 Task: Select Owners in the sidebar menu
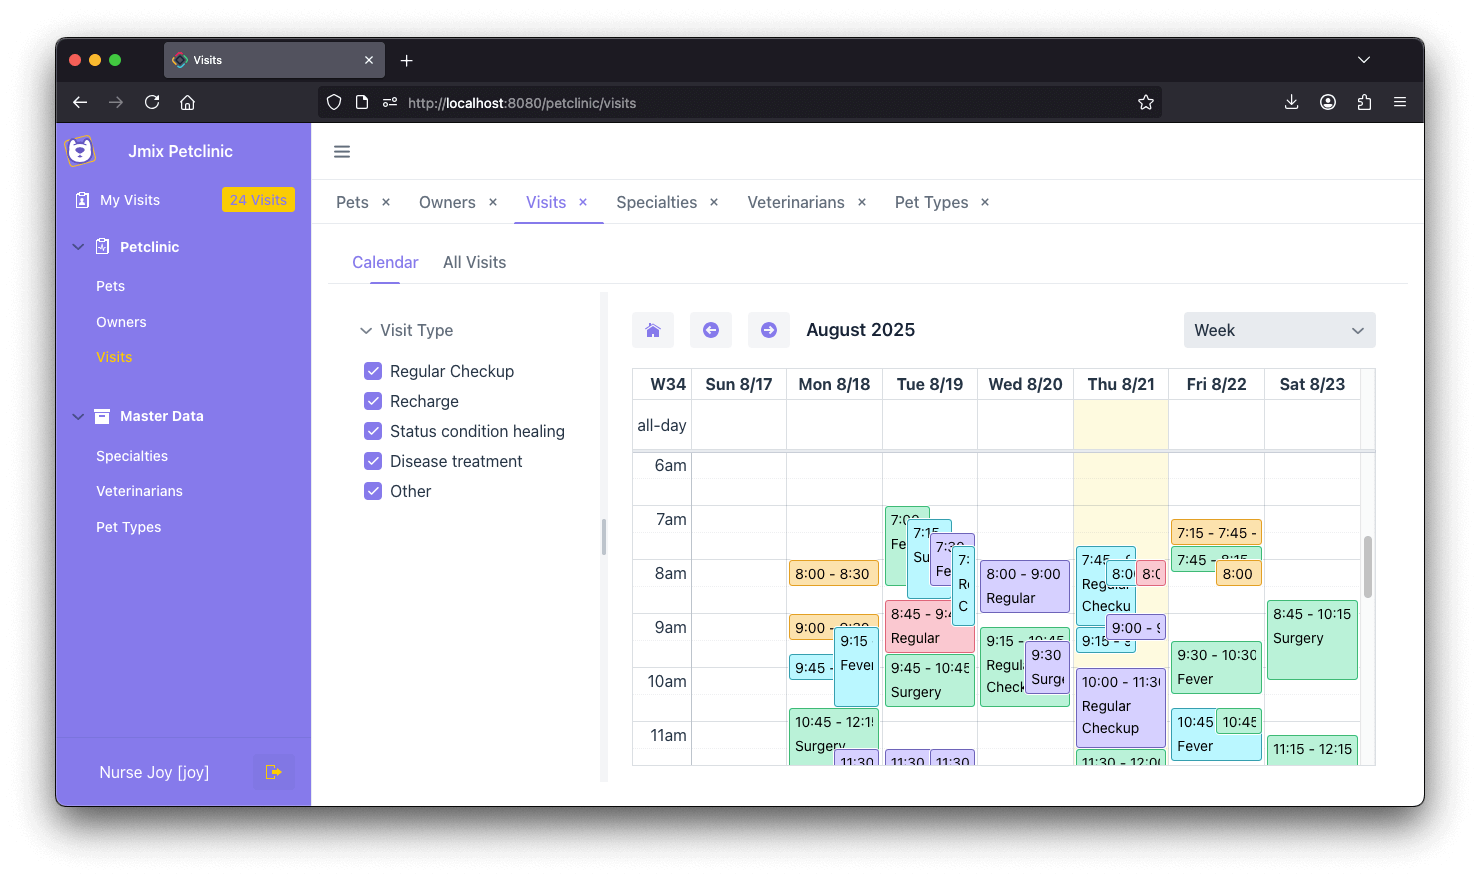pos(121,322)
